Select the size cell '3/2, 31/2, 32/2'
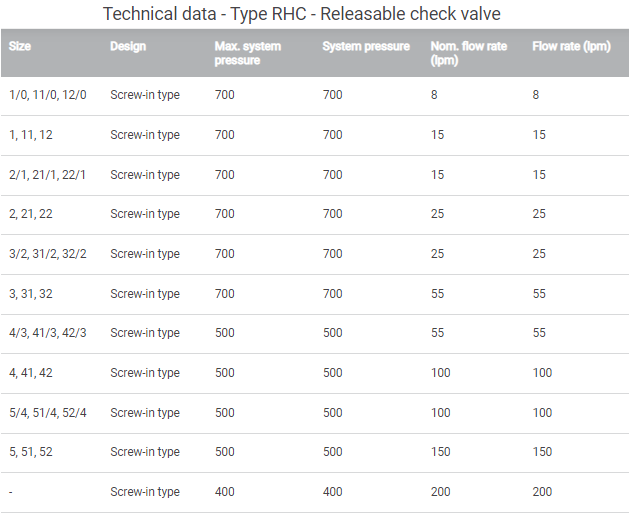The width and height of the screenshot is (630, 516). [48, 254]
